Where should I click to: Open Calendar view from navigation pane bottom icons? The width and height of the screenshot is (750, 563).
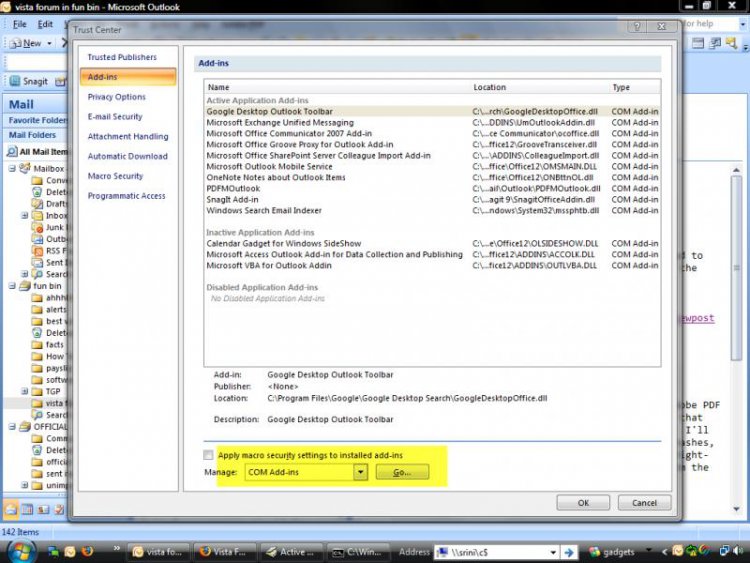27,509
